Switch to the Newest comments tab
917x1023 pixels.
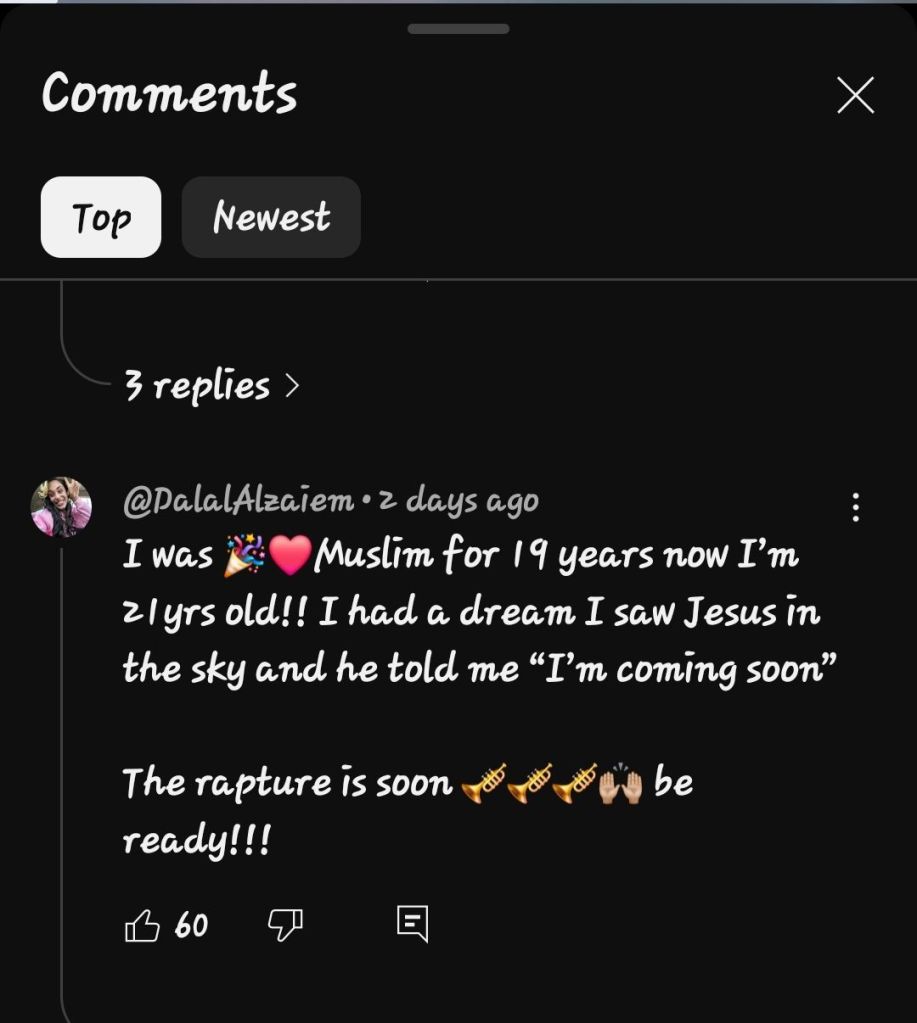pyautogui.click(x=271, y=217)
